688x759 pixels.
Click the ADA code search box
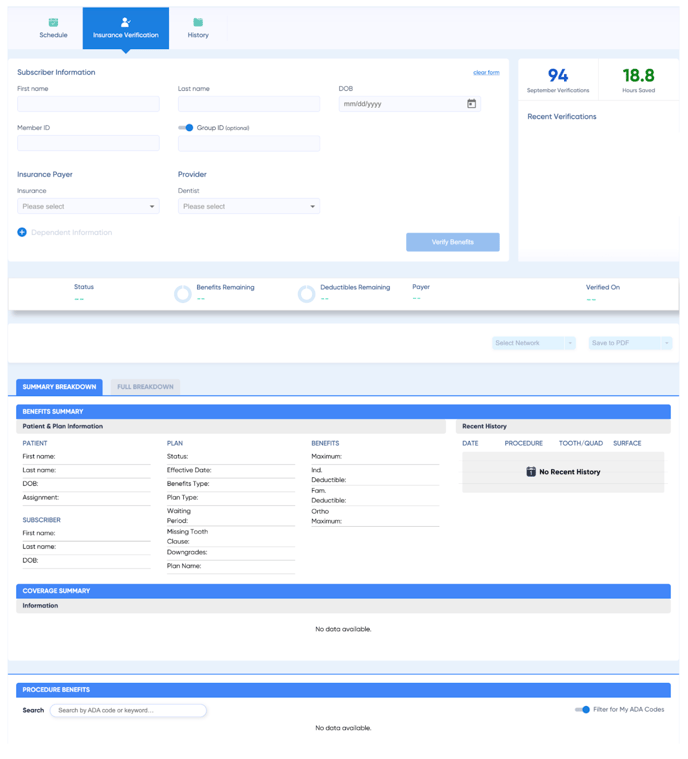128,710
